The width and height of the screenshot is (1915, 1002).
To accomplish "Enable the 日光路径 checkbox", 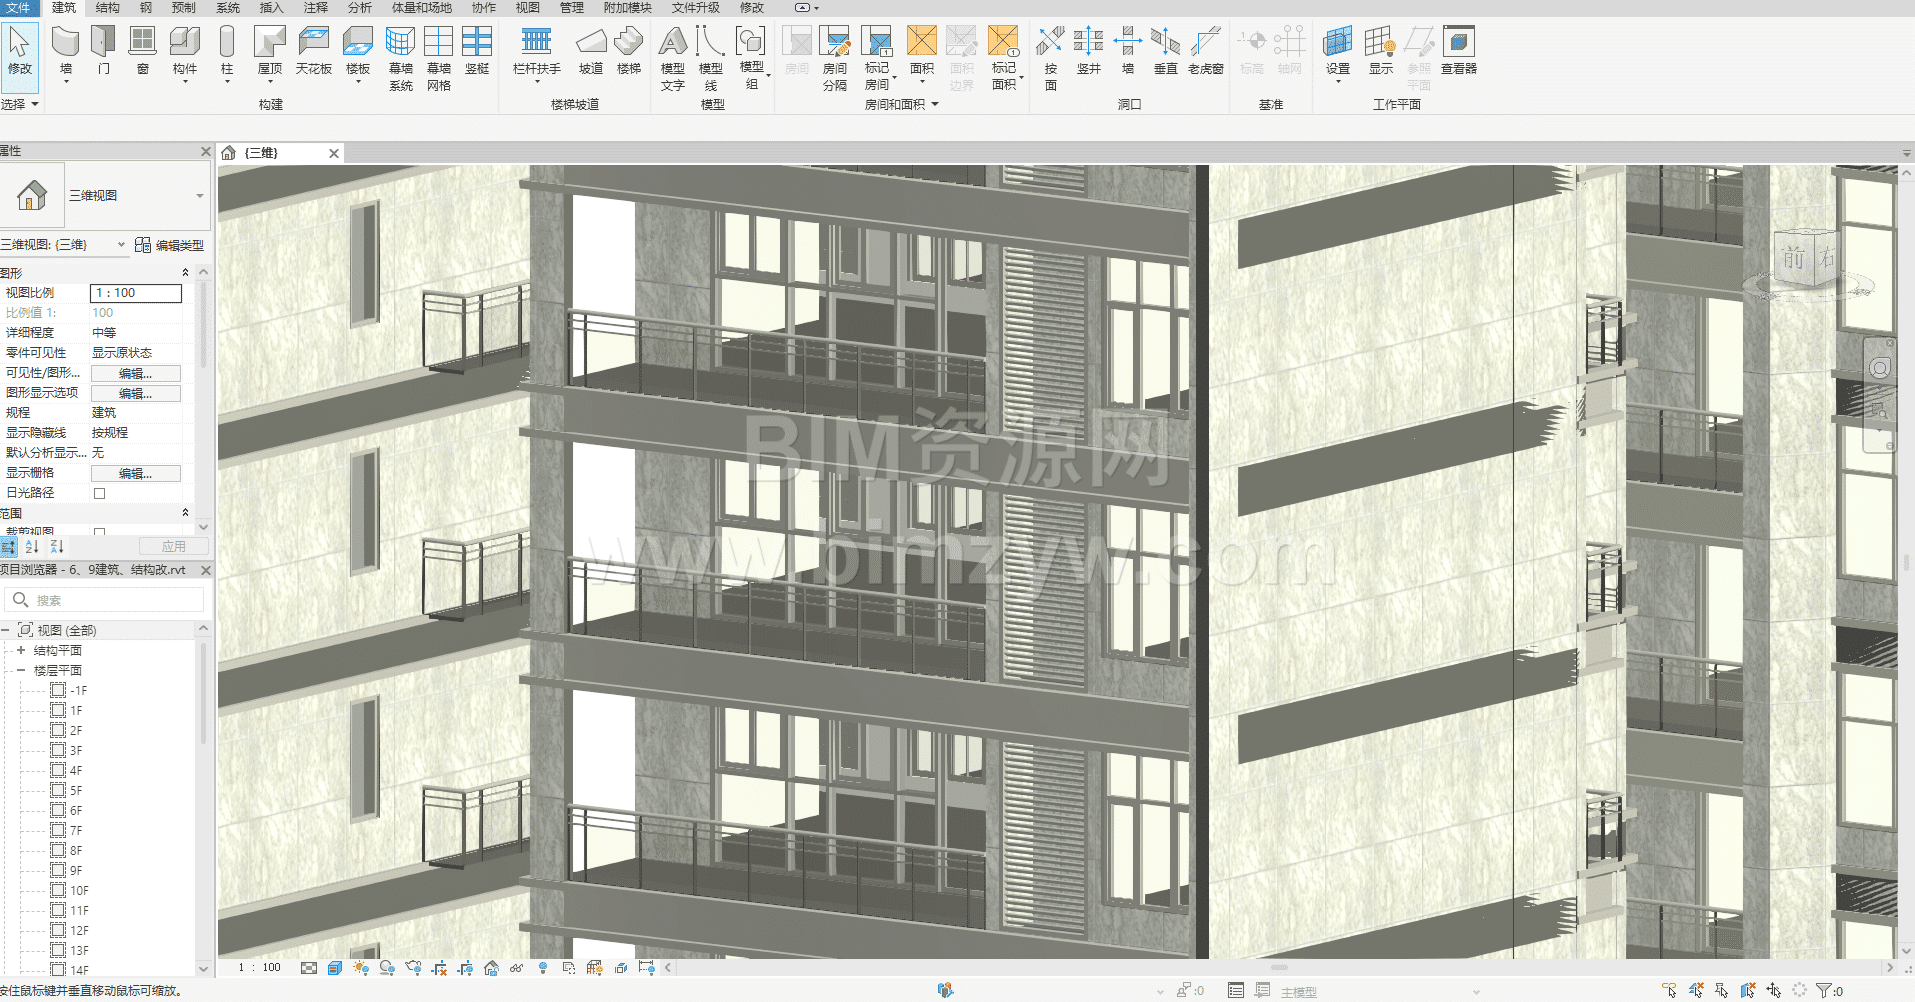I will point(99,493).
